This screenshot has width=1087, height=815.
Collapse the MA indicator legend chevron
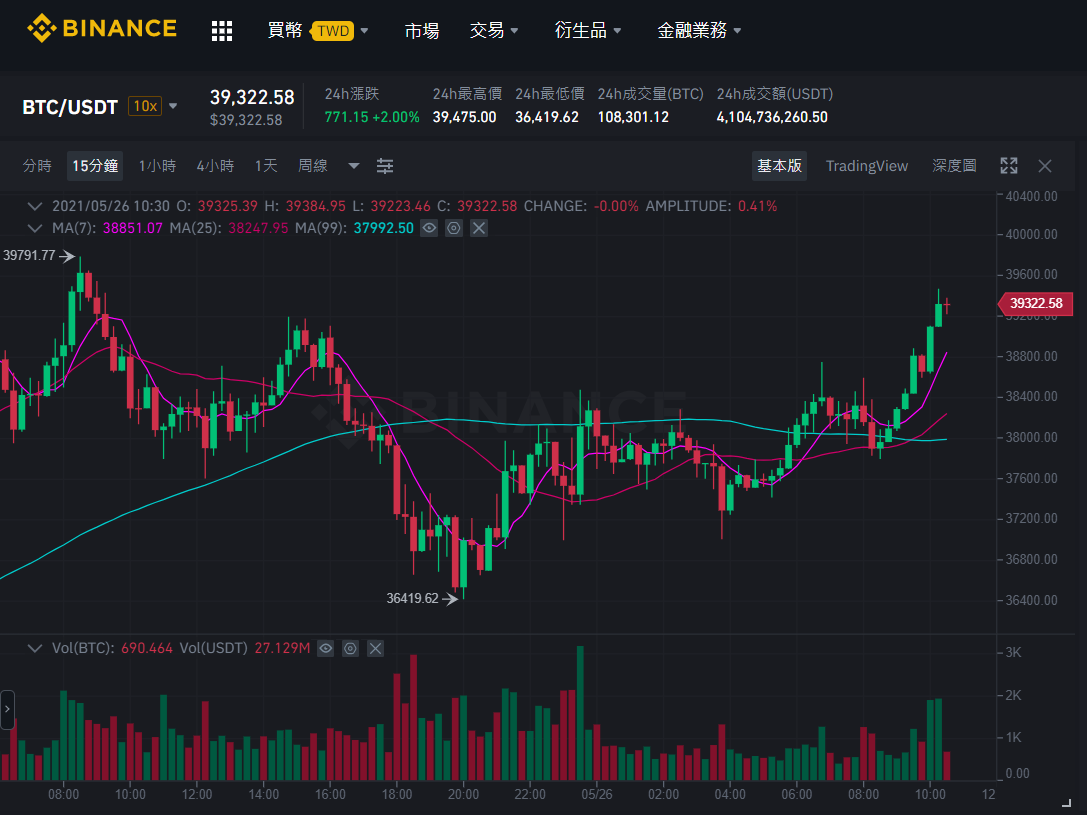34,228
